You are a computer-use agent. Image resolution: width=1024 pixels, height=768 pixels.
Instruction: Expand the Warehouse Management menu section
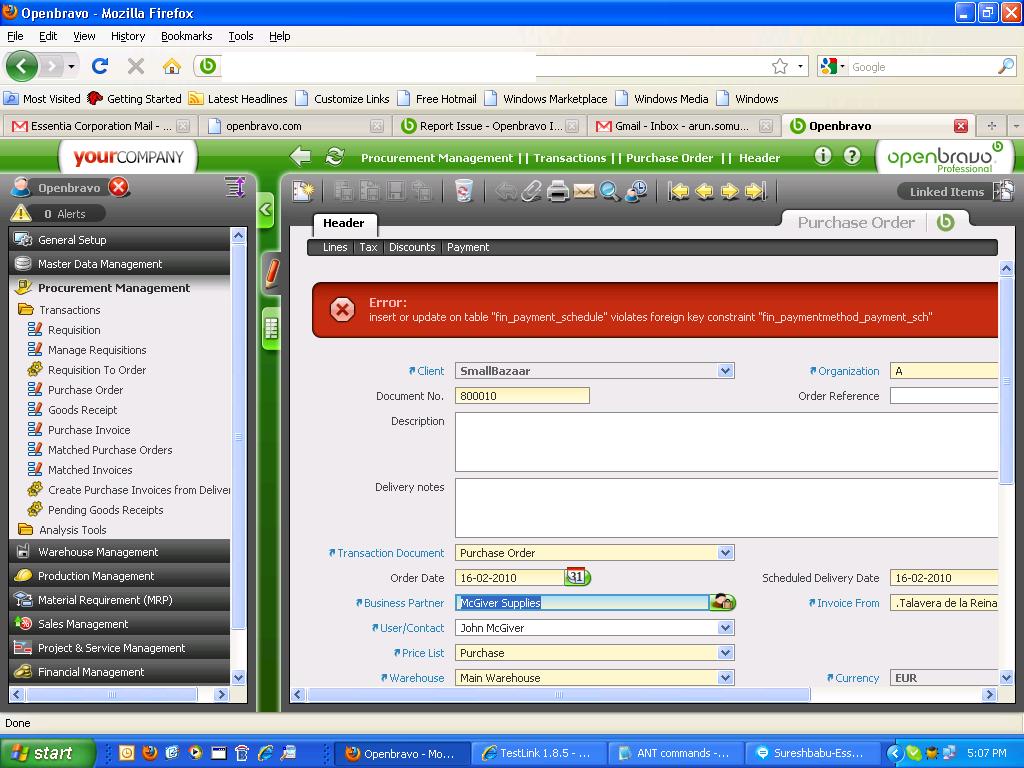[x=98, y=552]
